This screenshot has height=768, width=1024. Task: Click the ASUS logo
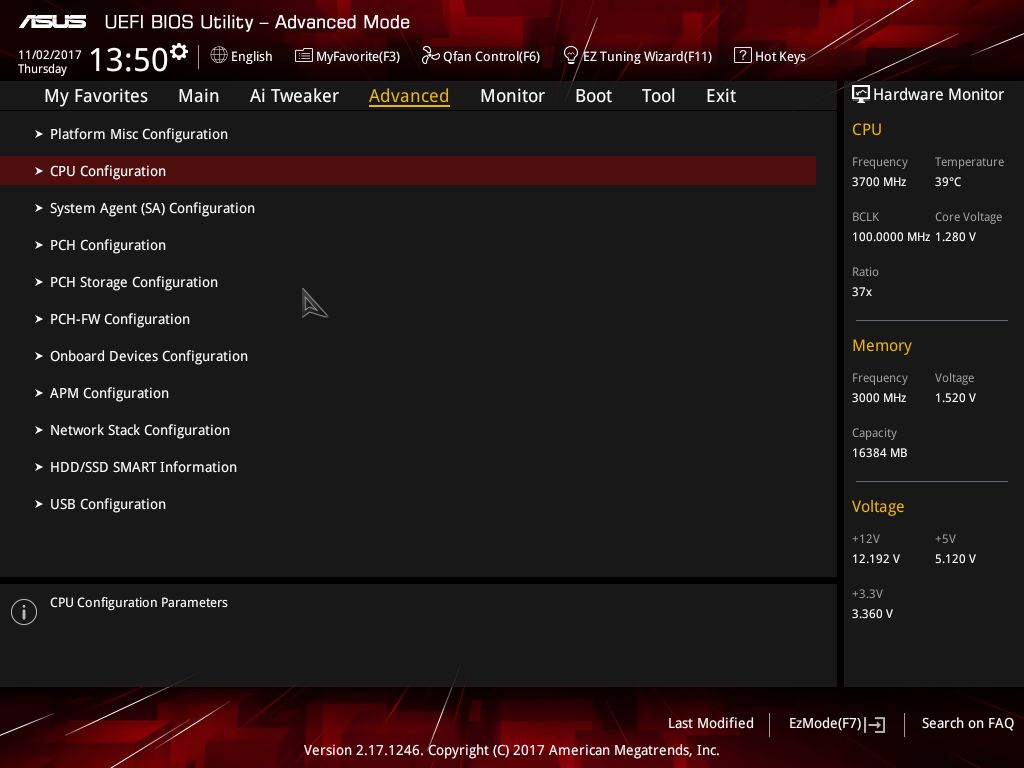tap(52, 22)
